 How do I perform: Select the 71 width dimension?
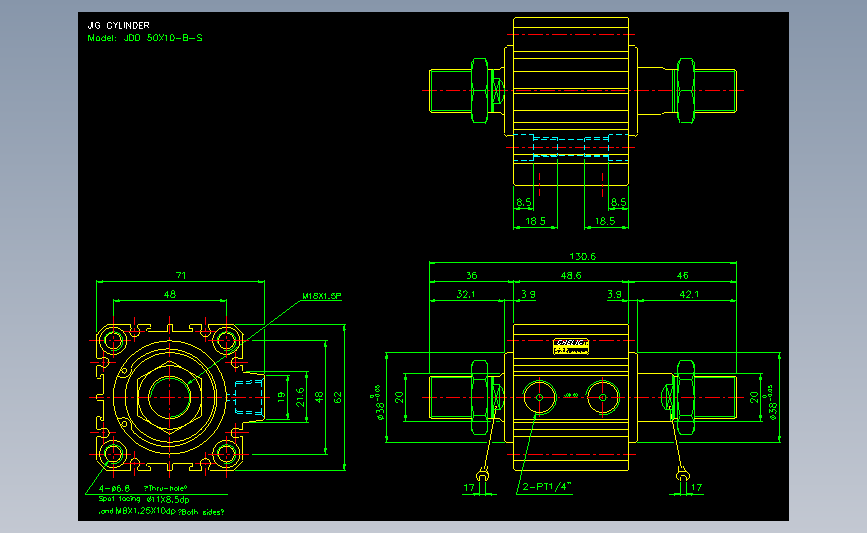coord(181,275)
